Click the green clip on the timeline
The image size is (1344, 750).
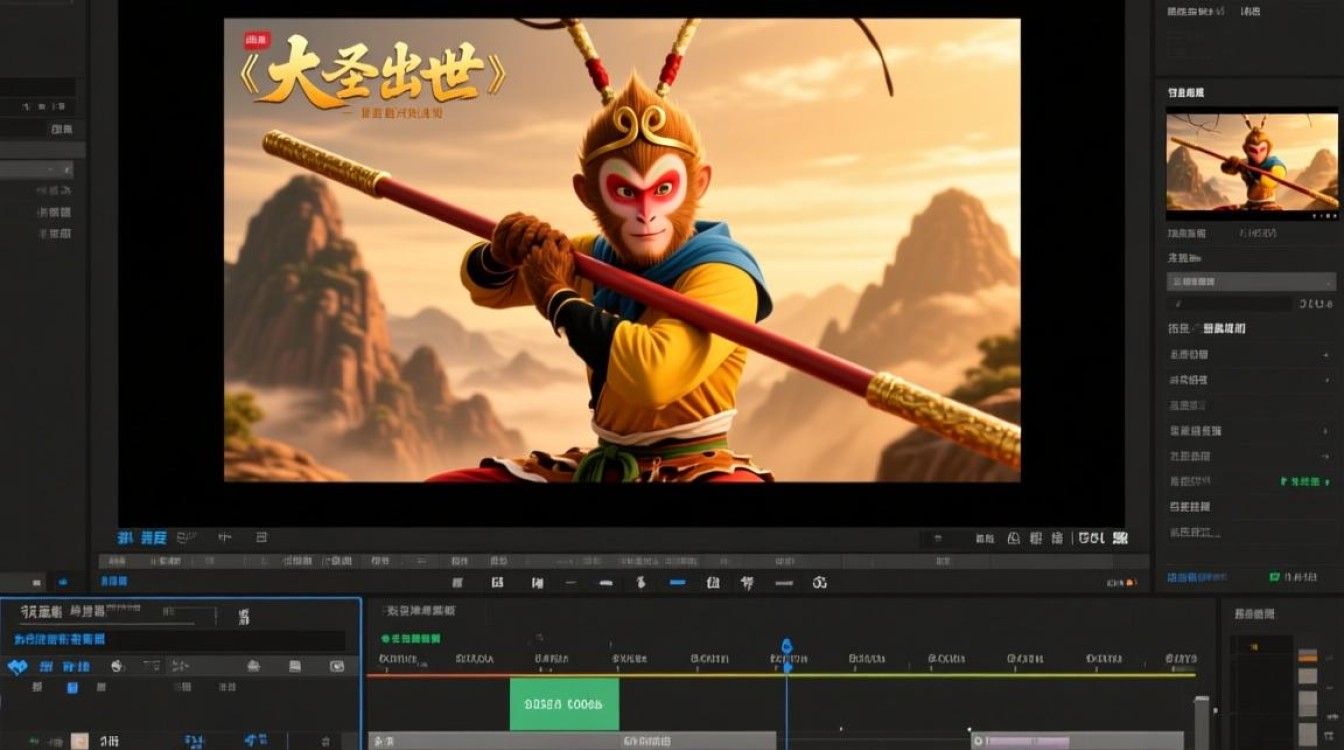tap(564, 704)
